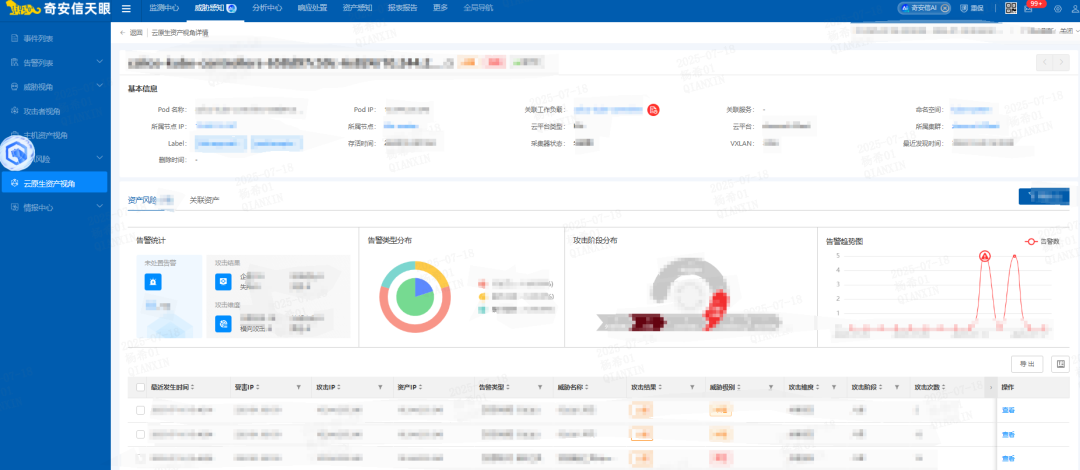Open the QR code icon in header
1080x470 pixels.
pyautogui.click(x=1011, y=8)
